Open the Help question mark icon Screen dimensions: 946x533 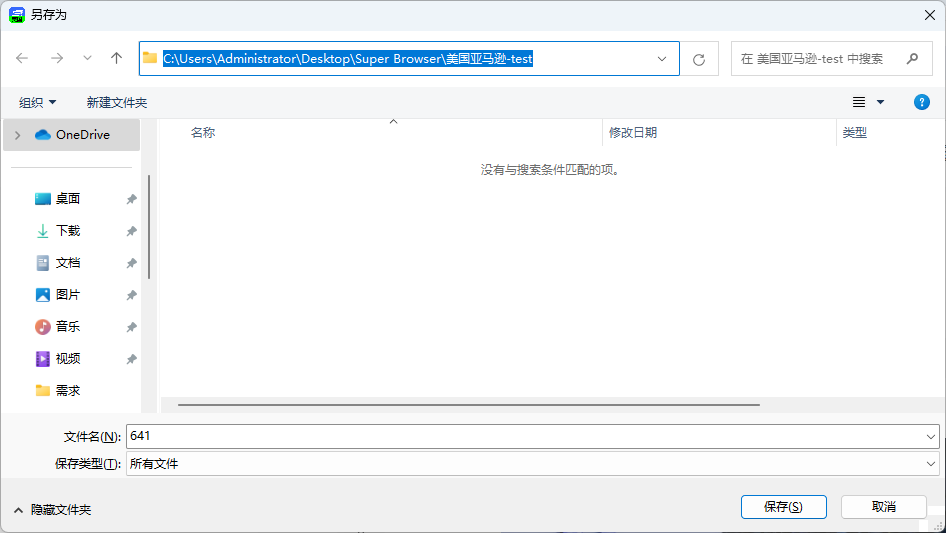click(922, 102)
